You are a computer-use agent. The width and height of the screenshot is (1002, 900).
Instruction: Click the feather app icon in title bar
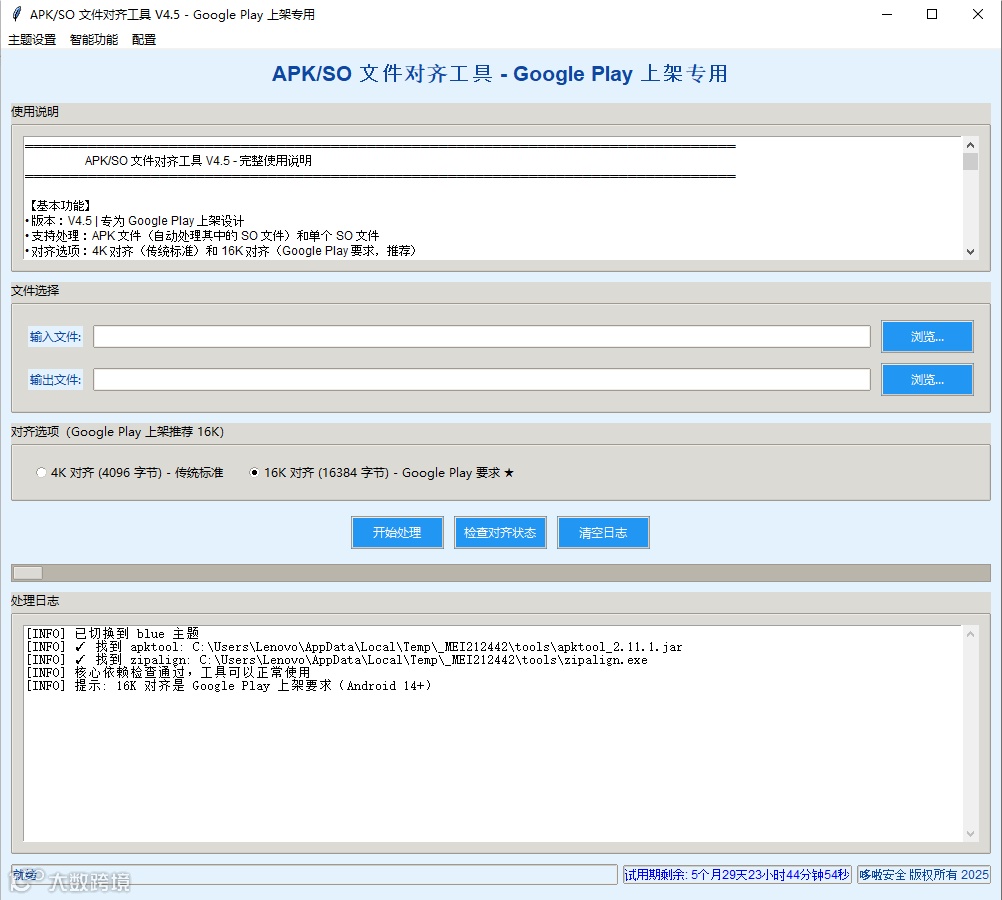pyautogui.click(x=17, y=14)
